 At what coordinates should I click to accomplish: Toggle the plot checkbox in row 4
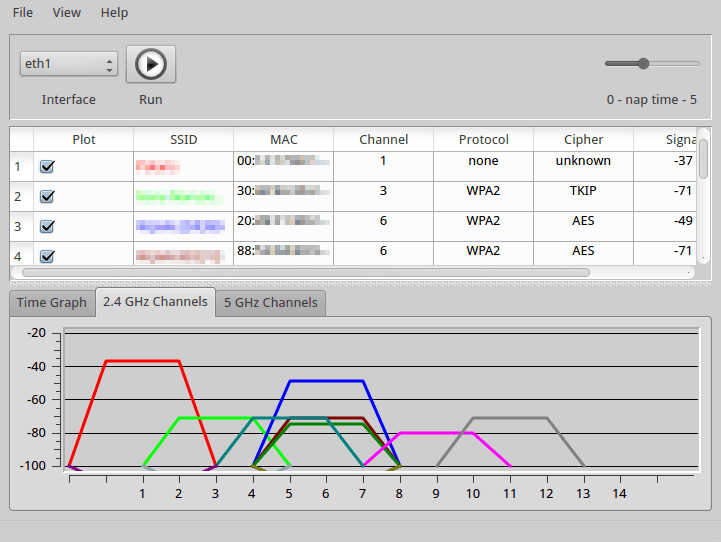pyautogui.click(x=47, y=256)
